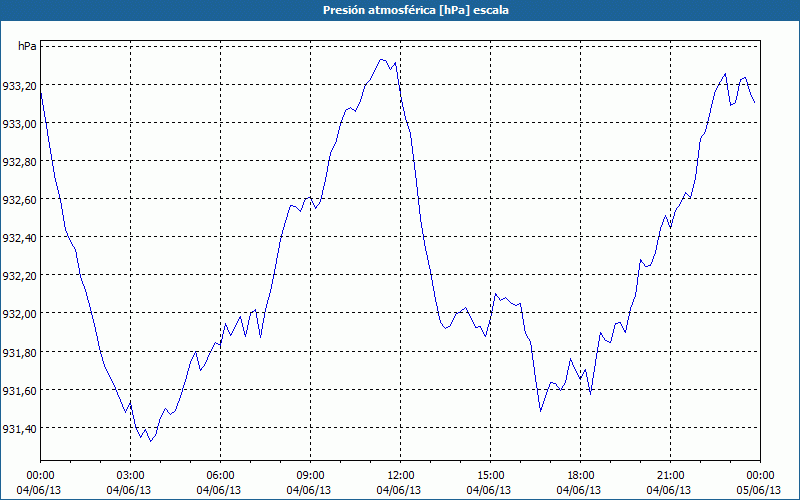Click the pressure curve's highest peak before 12:00

(382, 59)
